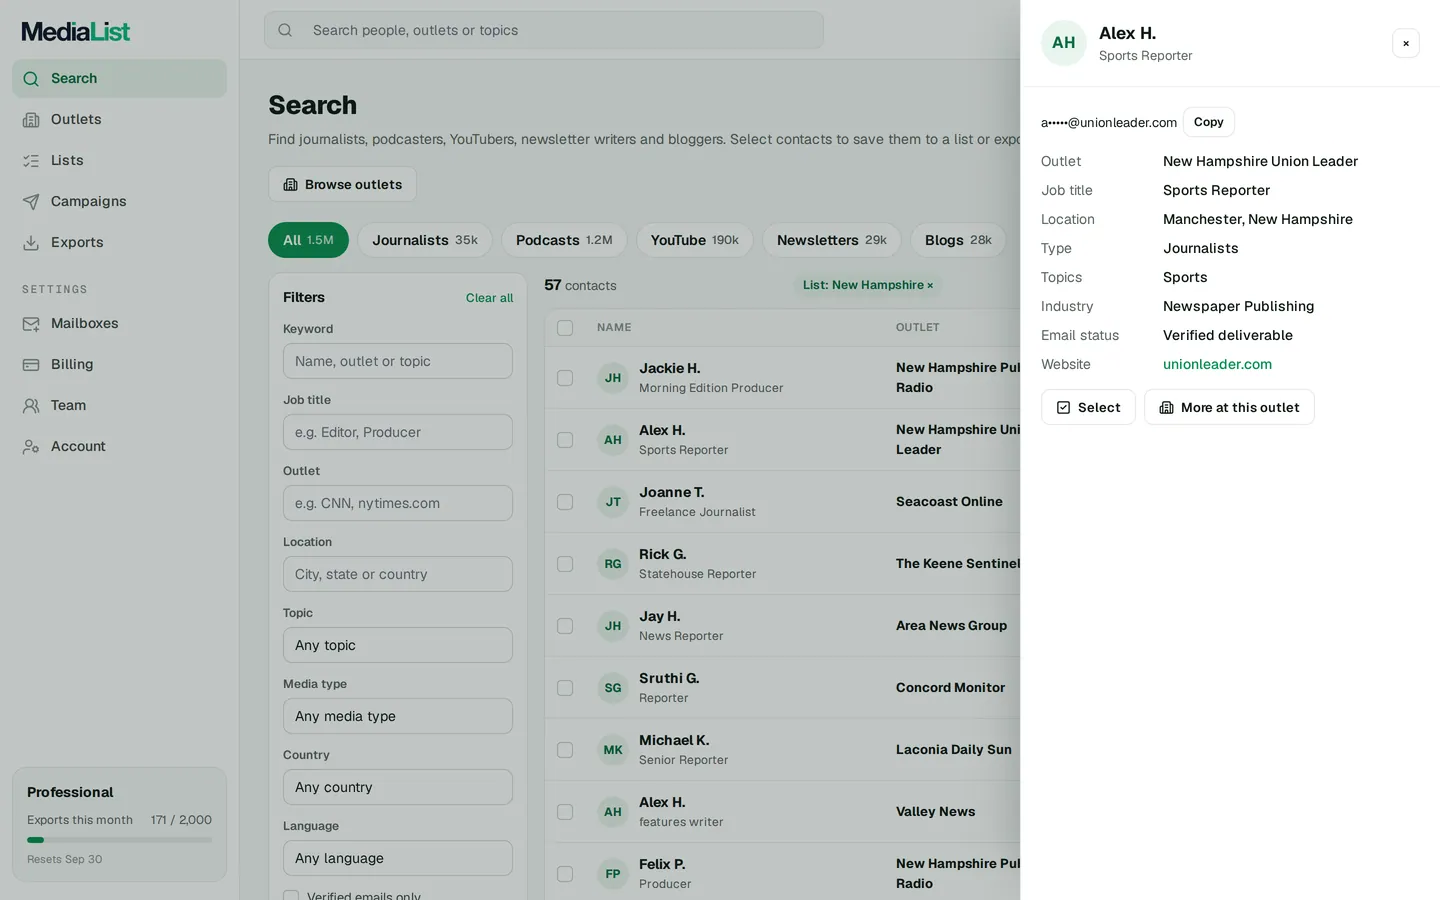Click the Billing card icon
Image resolution: width=1440 pixels, height=900 pixels.
click(x=31, y=365)
